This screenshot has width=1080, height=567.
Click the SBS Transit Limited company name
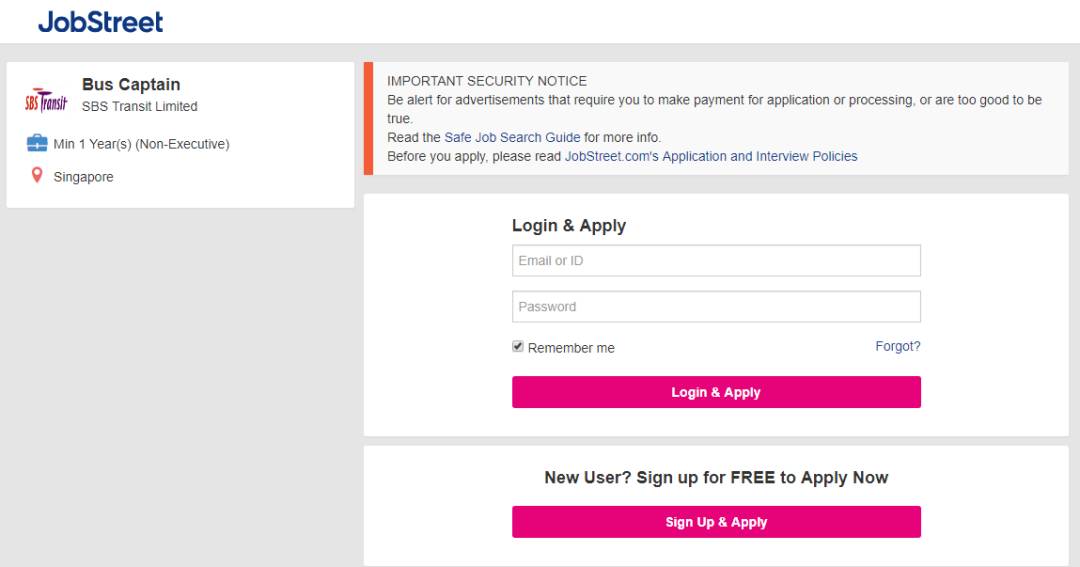pyautogui.click(x=140, y=106)
